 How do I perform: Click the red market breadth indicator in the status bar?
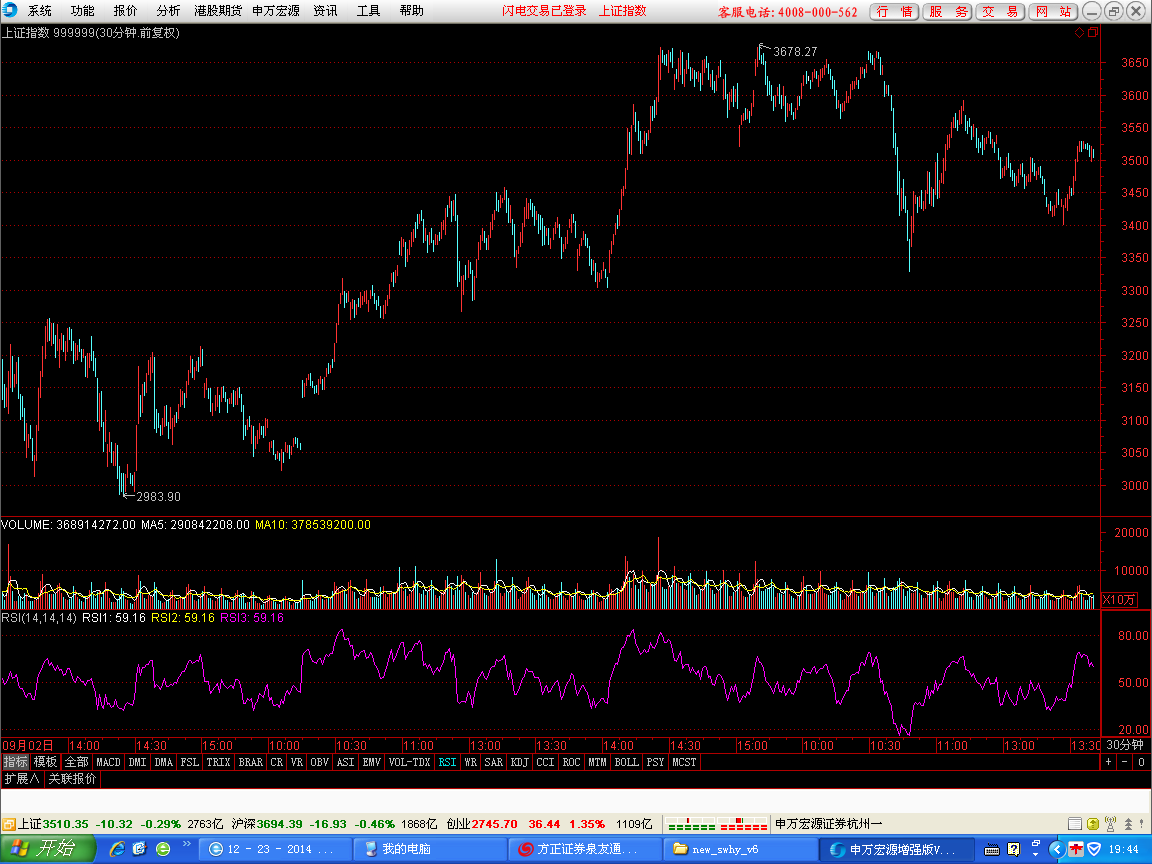point(744,824)
